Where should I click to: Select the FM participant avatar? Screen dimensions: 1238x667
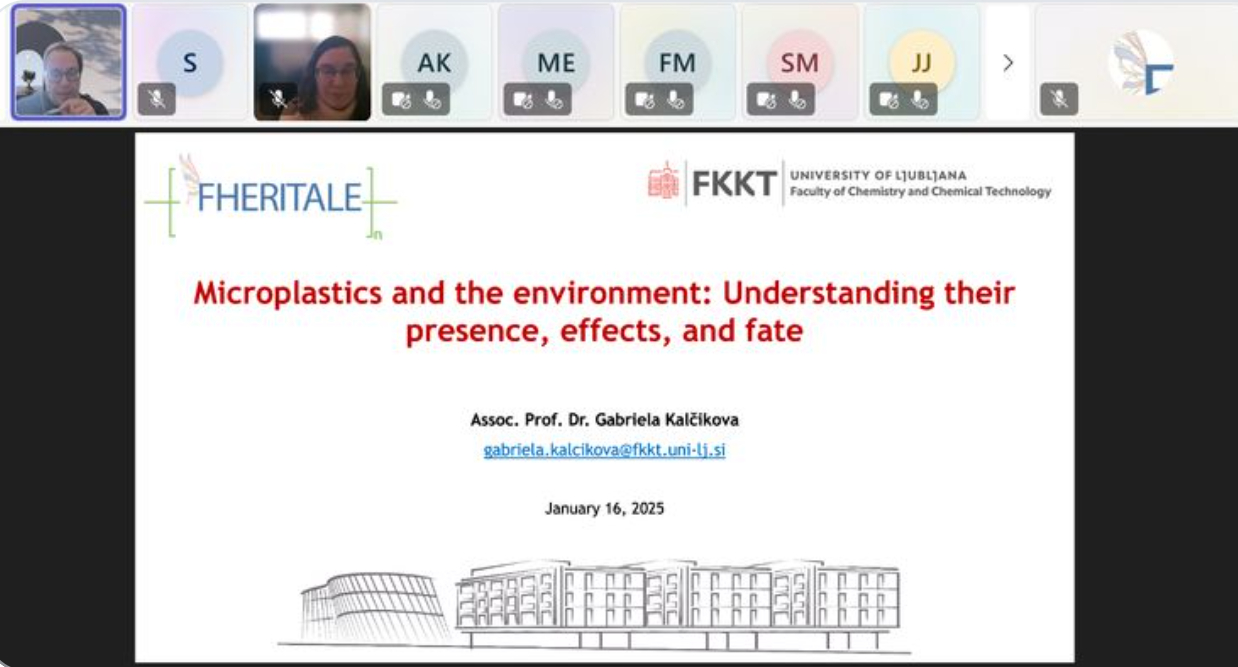click(677, 62)
